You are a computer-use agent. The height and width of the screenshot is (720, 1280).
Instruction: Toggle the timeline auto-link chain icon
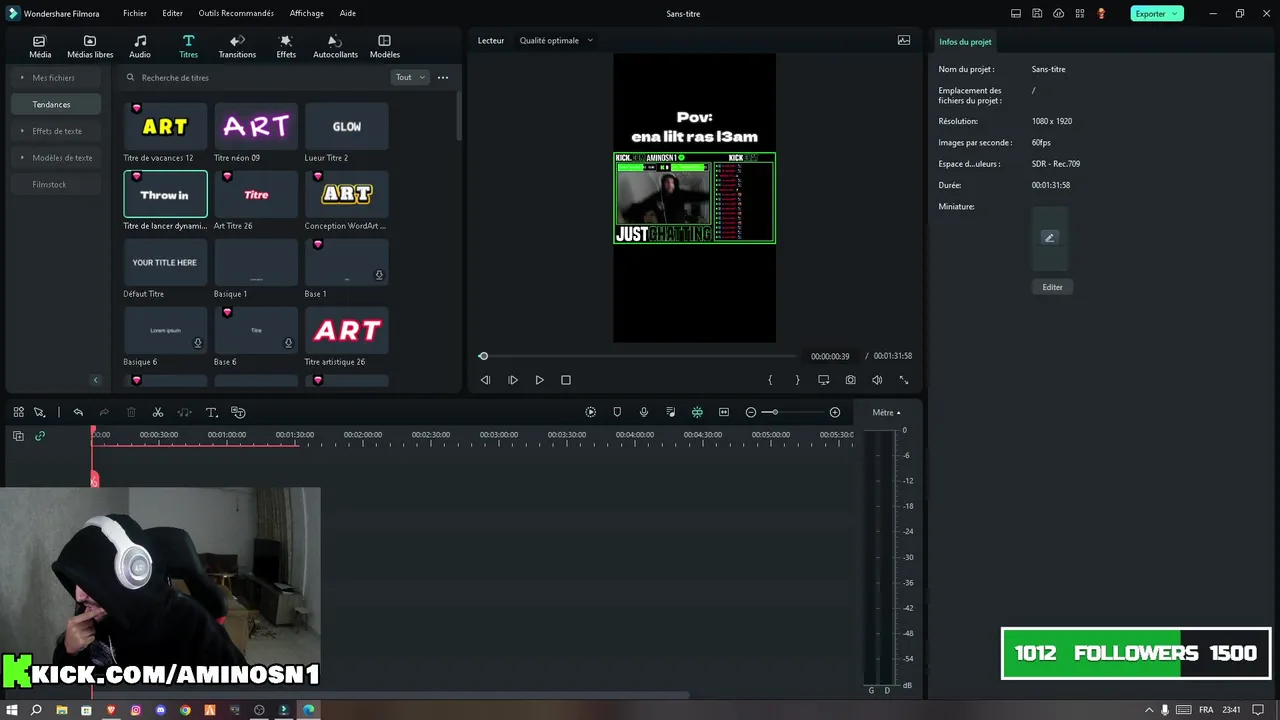coord(40,436)
